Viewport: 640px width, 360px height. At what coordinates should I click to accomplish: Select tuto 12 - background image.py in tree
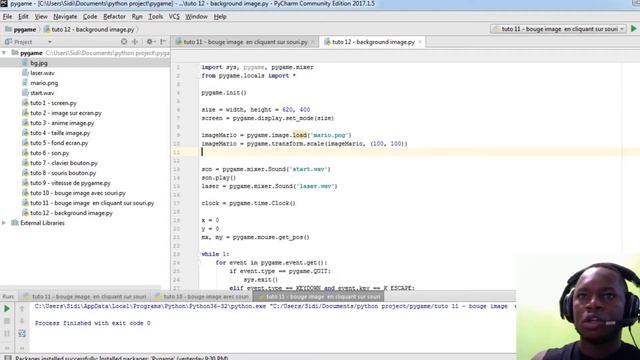[71, 213]
